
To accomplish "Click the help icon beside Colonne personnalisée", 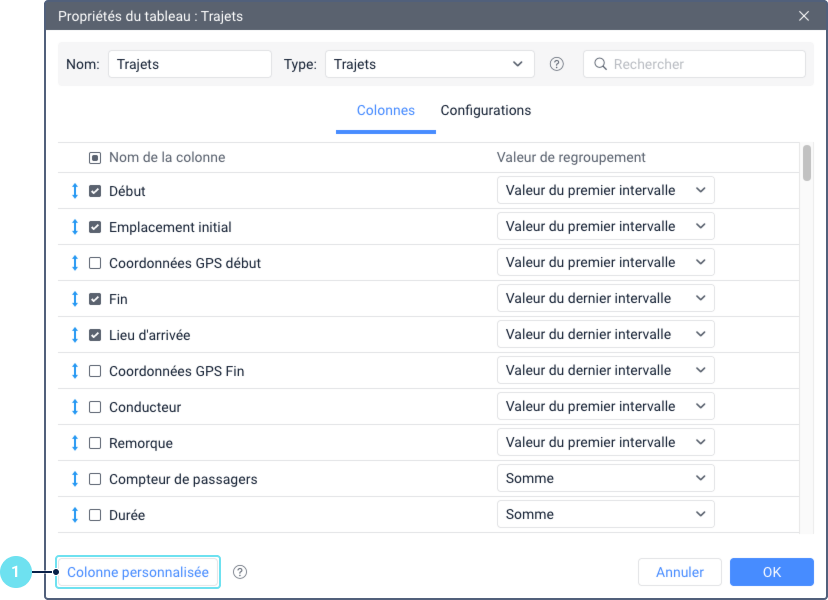I will (x=240, y=572).
